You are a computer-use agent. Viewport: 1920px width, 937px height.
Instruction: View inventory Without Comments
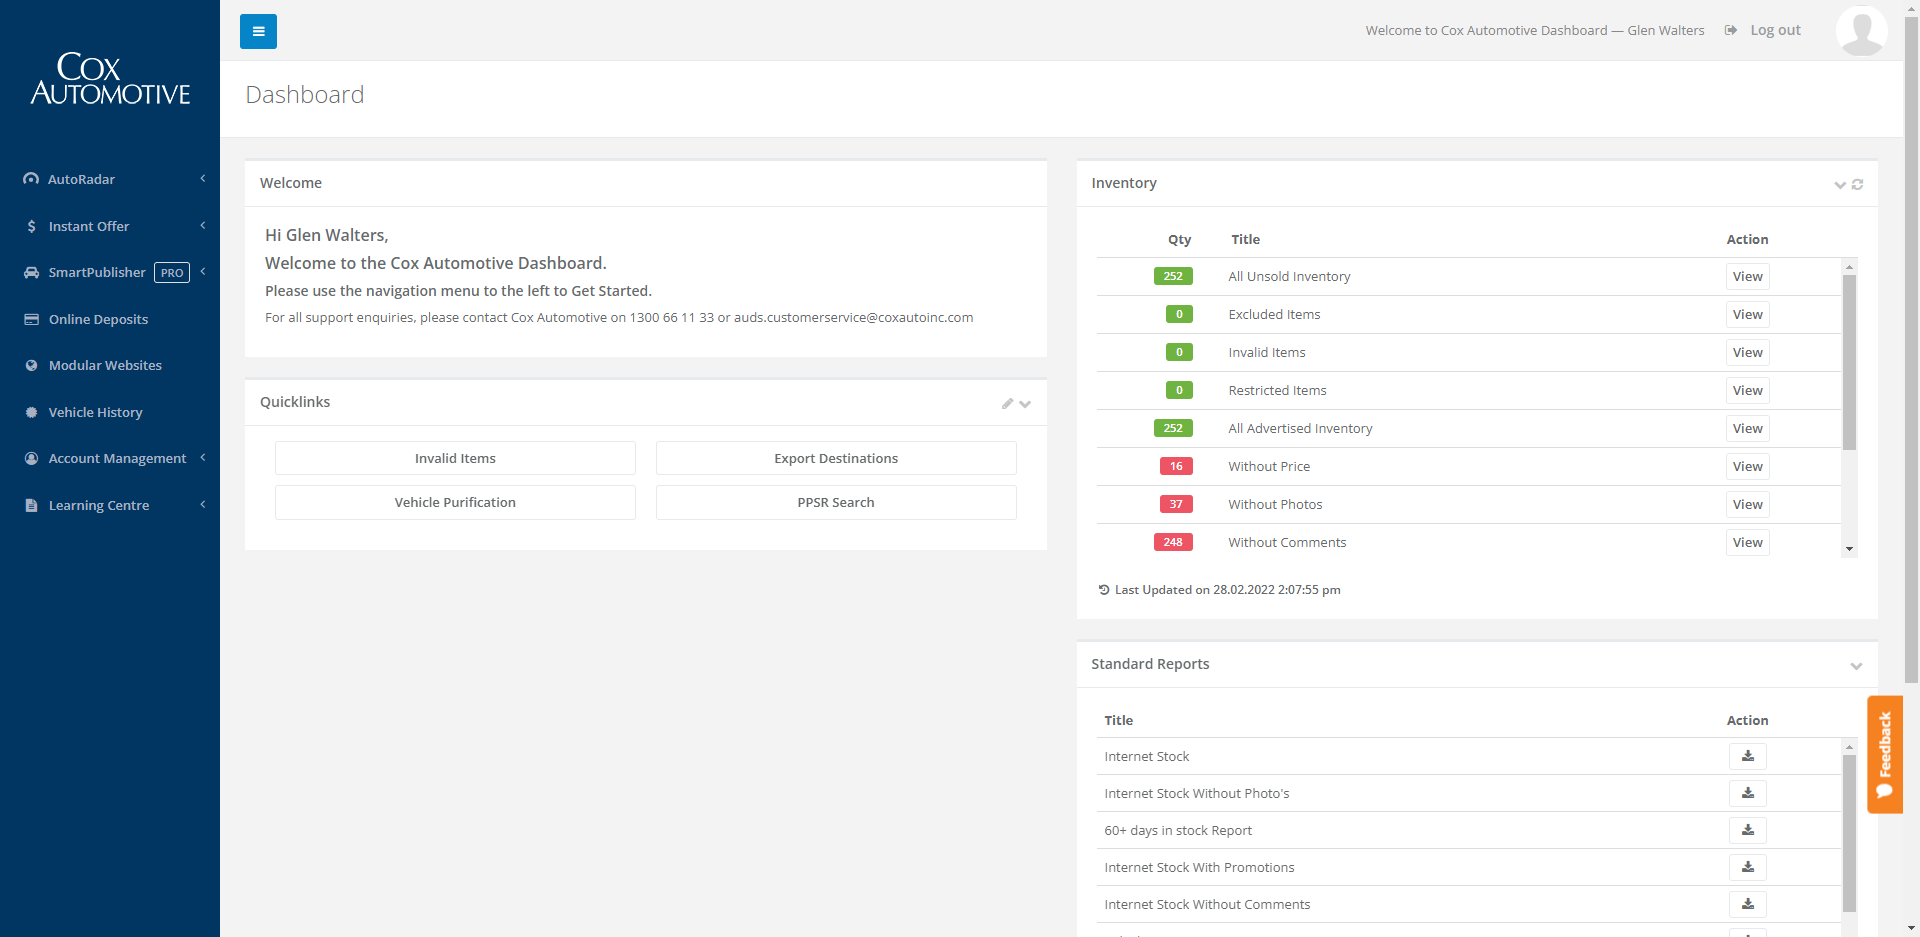coord(1747,542)
